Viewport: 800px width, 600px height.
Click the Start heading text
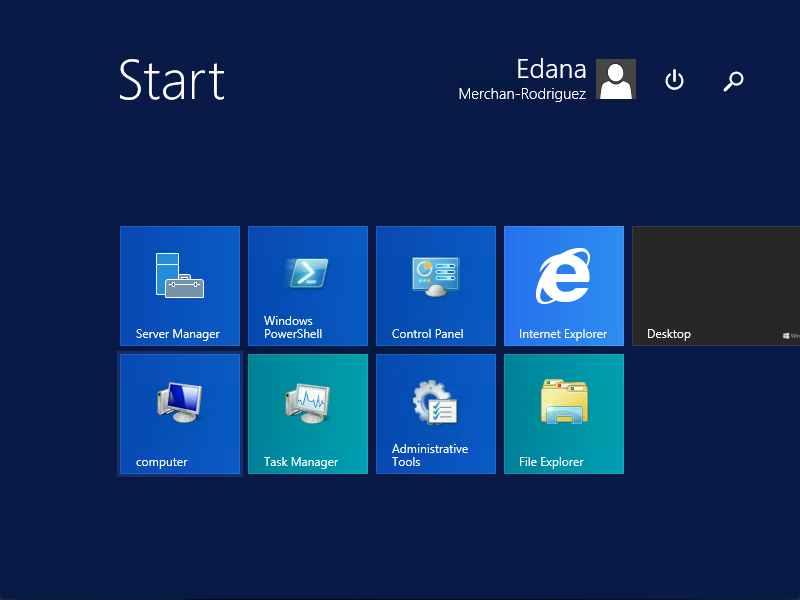[171, 80]
